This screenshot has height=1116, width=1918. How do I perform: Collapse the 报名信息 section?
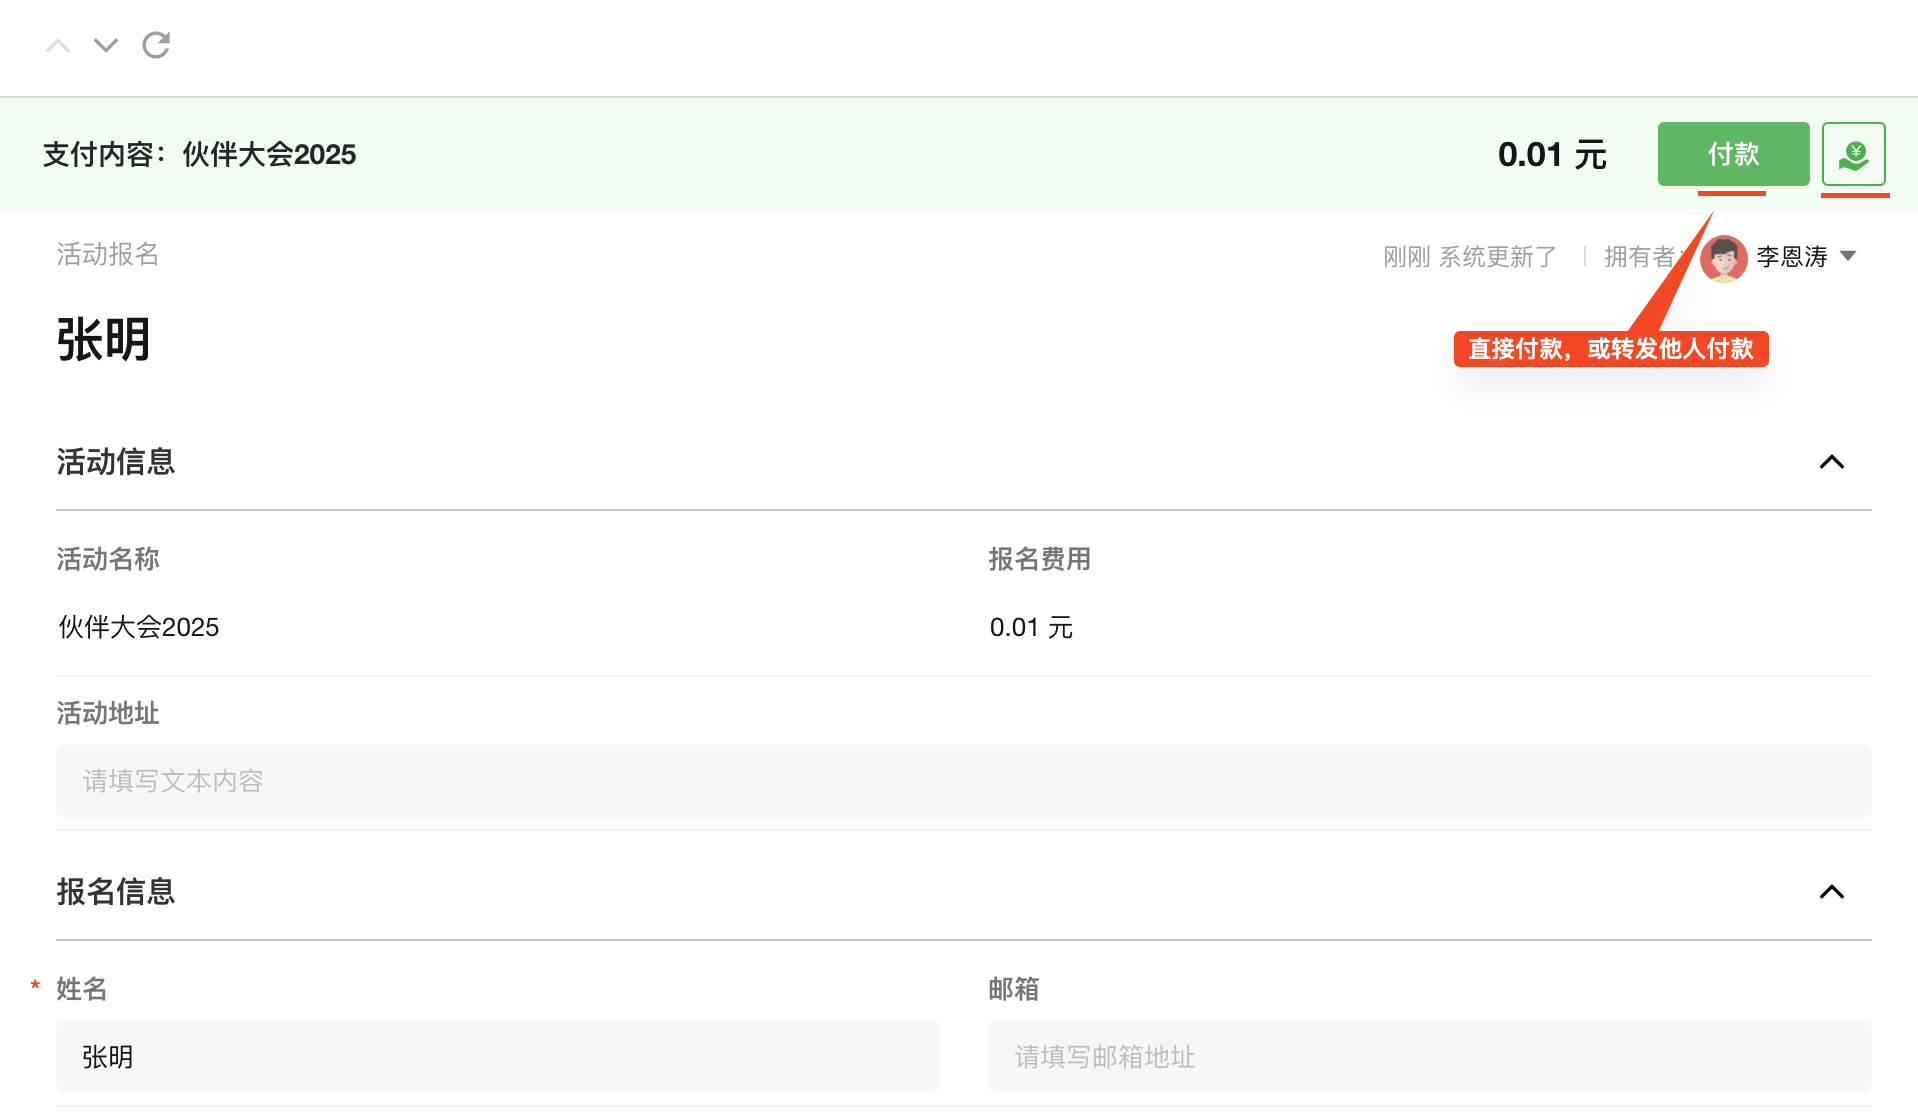pyautogui.click(x=1831, y=892)
